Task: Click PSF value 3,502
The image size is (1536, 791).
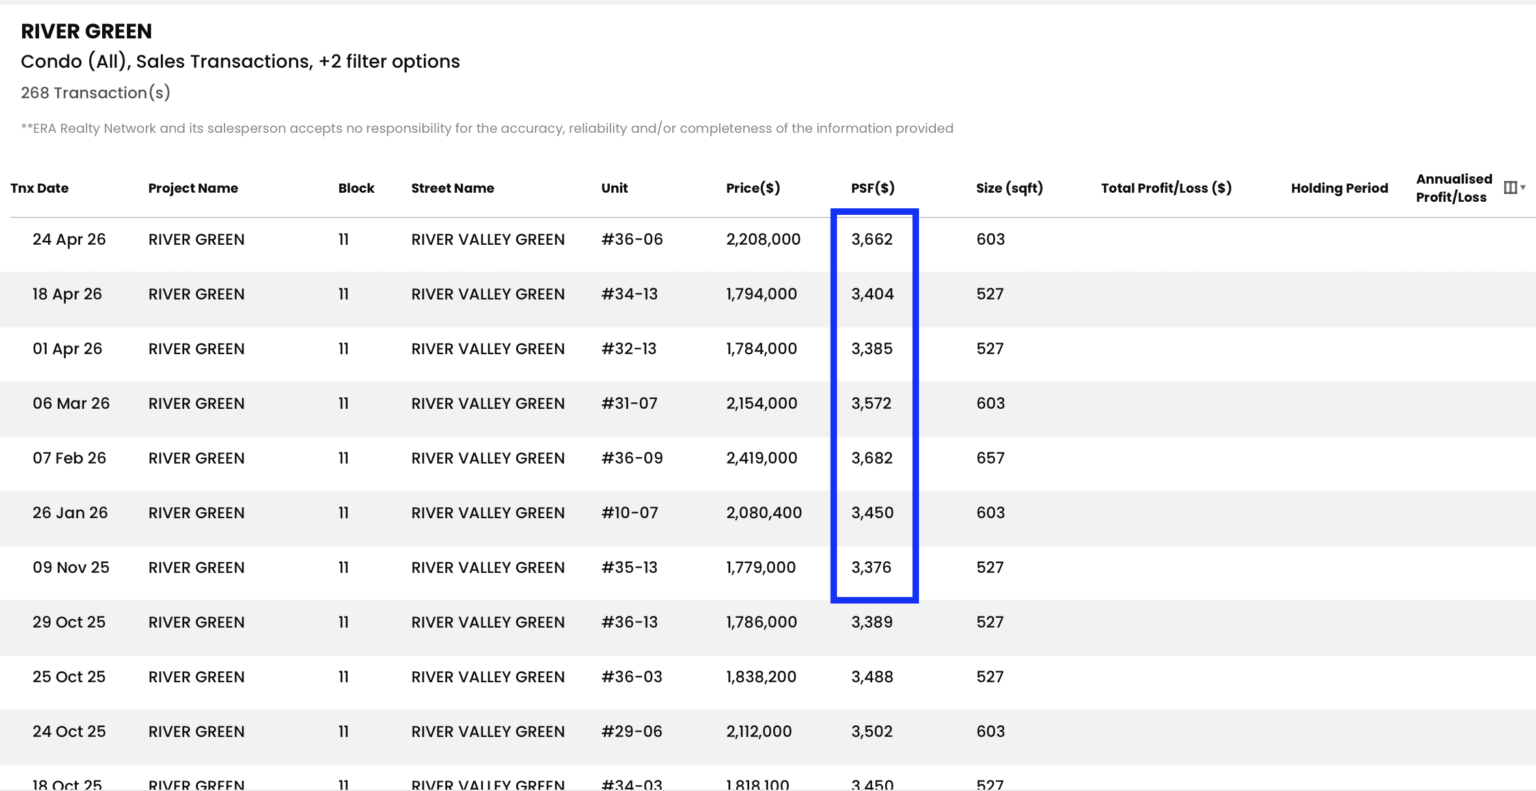Action: click(x=872, y=731)
